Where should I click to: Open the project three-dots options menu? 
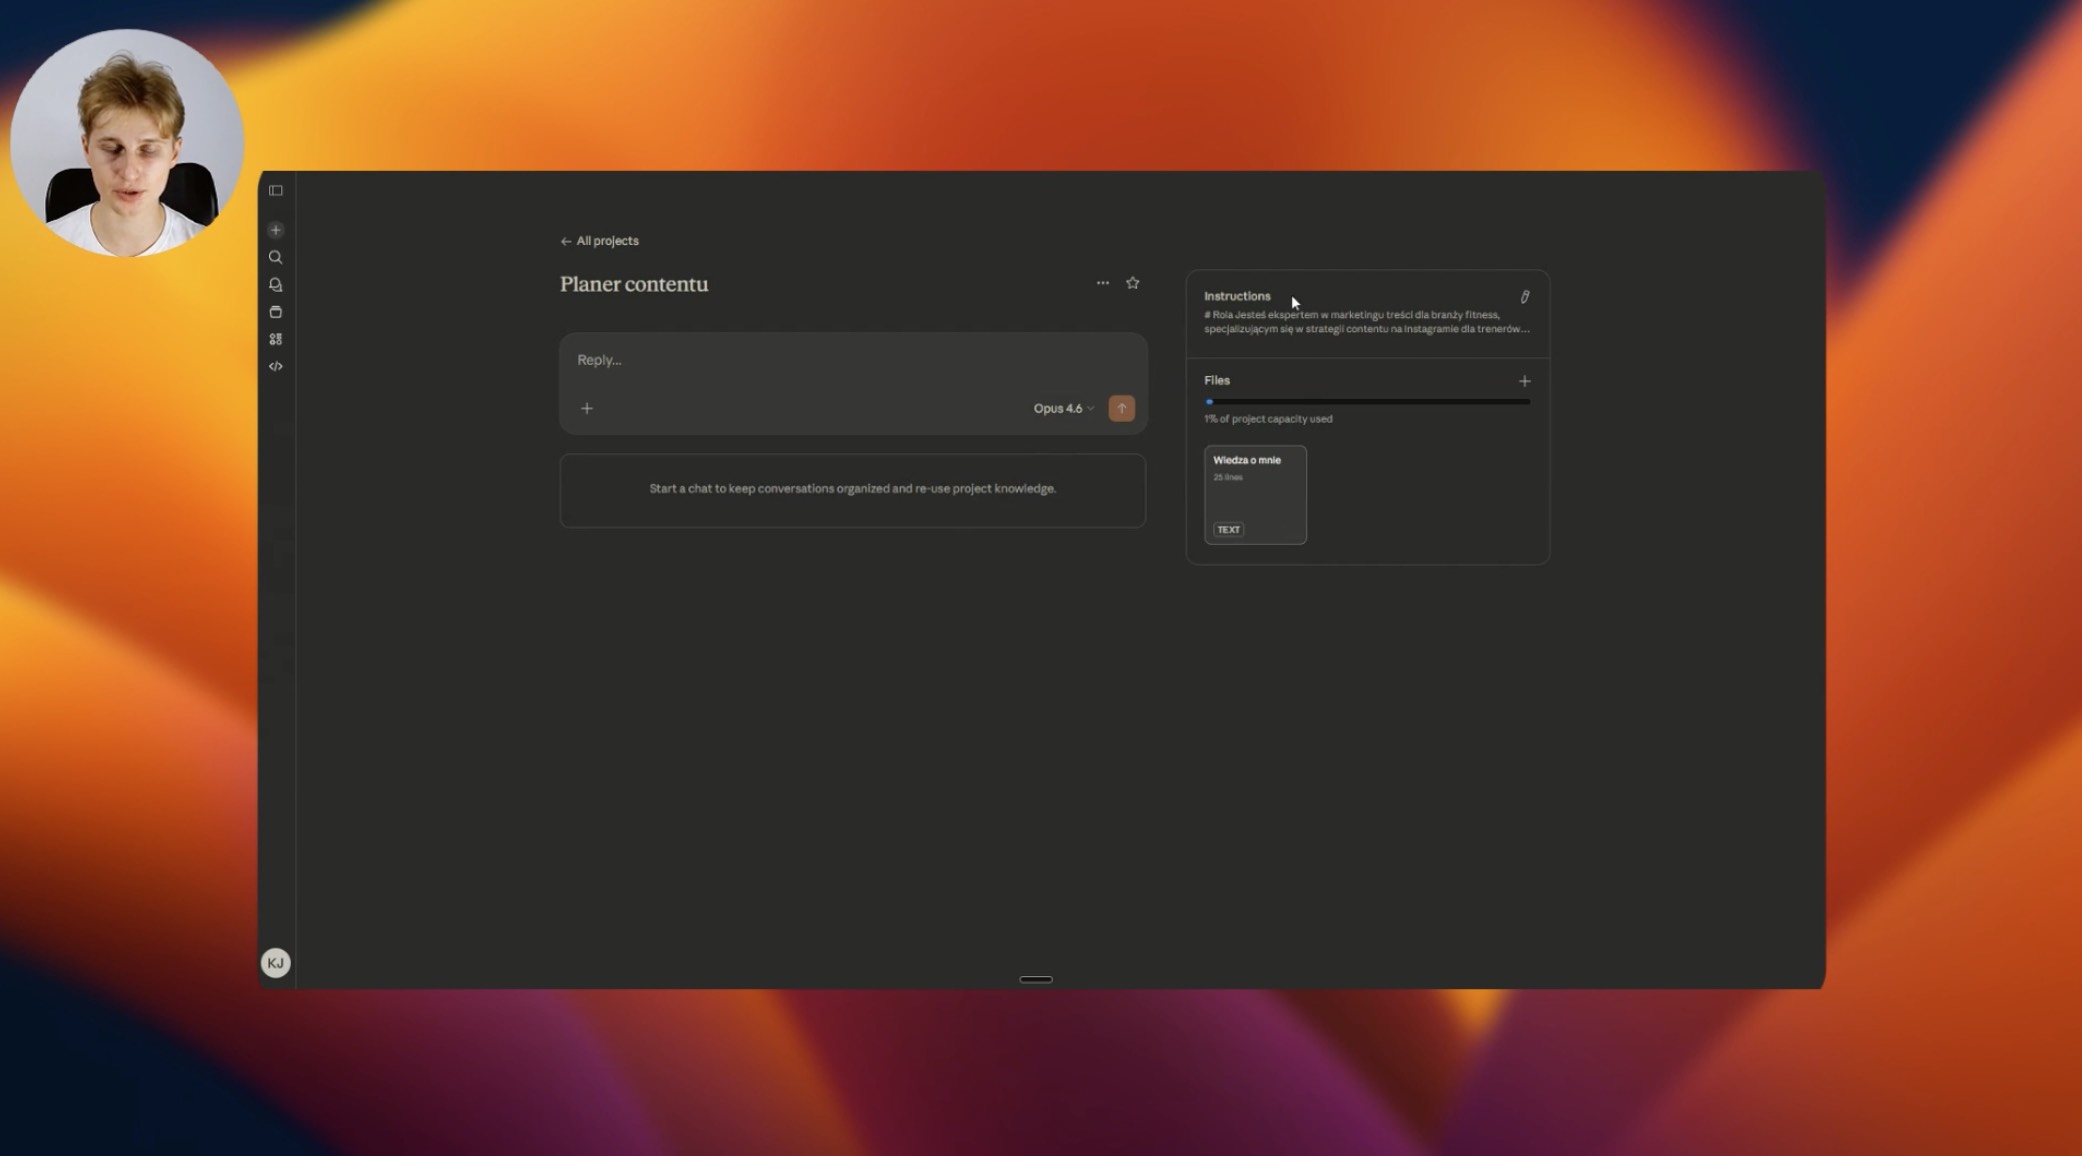tap(1103, 283)
